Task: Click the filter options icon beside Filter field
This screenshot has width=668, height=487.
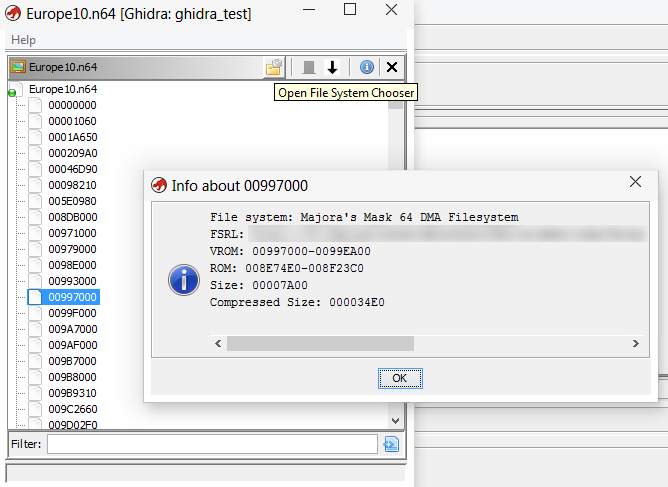Action: [391, 444]
